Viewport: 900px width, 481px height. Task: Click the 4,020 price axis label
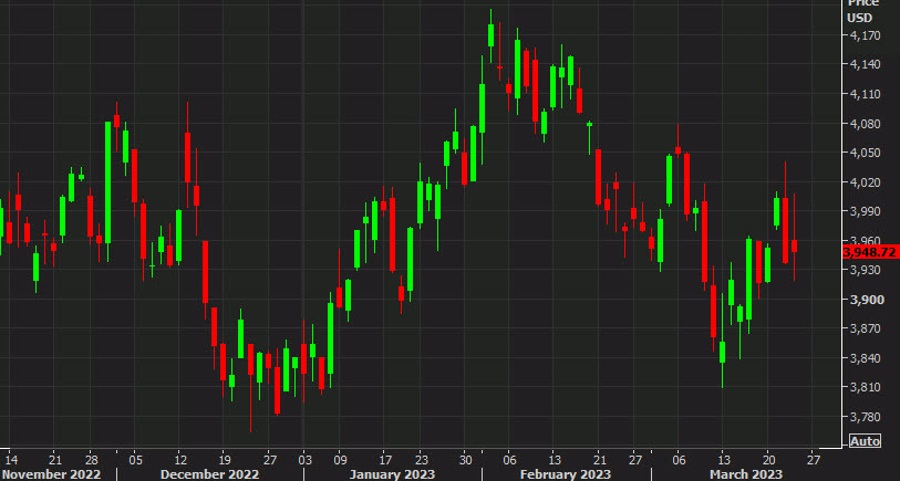coord(864,183)
